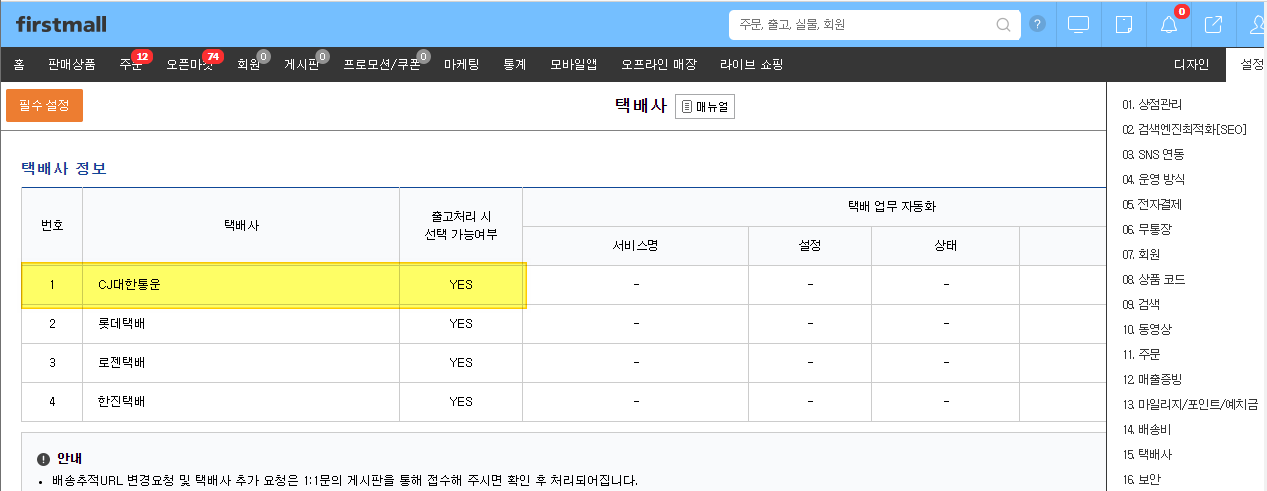Click the monitor icon in header
The height and width of the screenshot is (491, 1267).
click(1078, 24)
